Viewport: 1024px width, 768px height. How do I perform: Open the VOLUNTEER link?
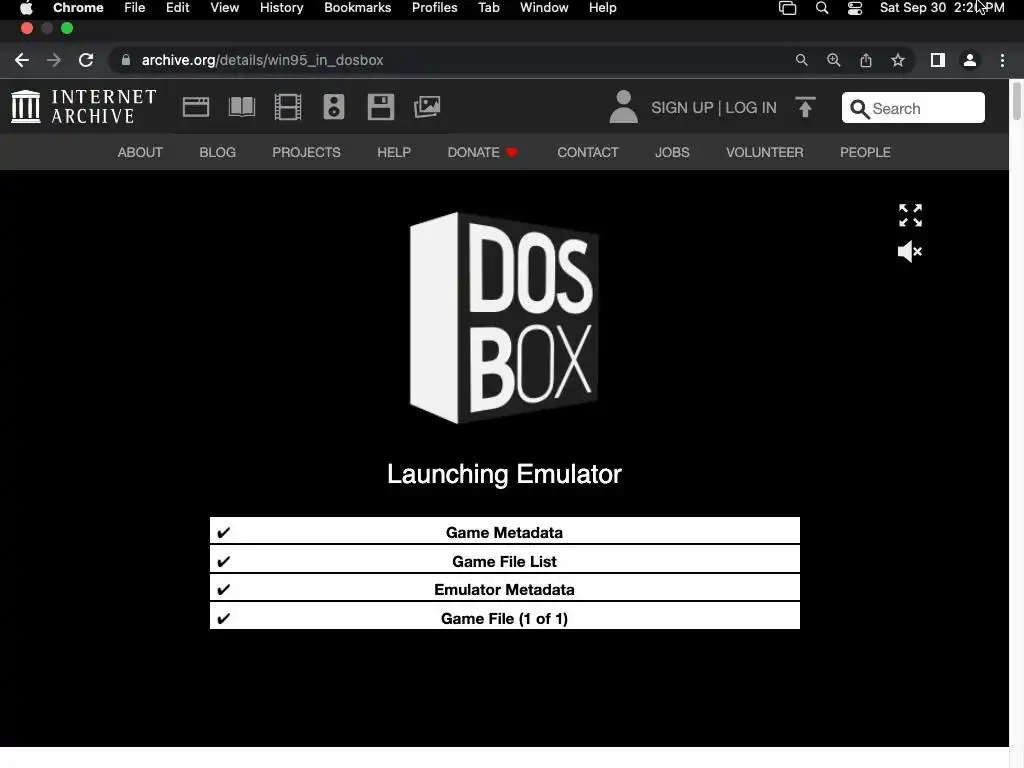tap(765, 152)
